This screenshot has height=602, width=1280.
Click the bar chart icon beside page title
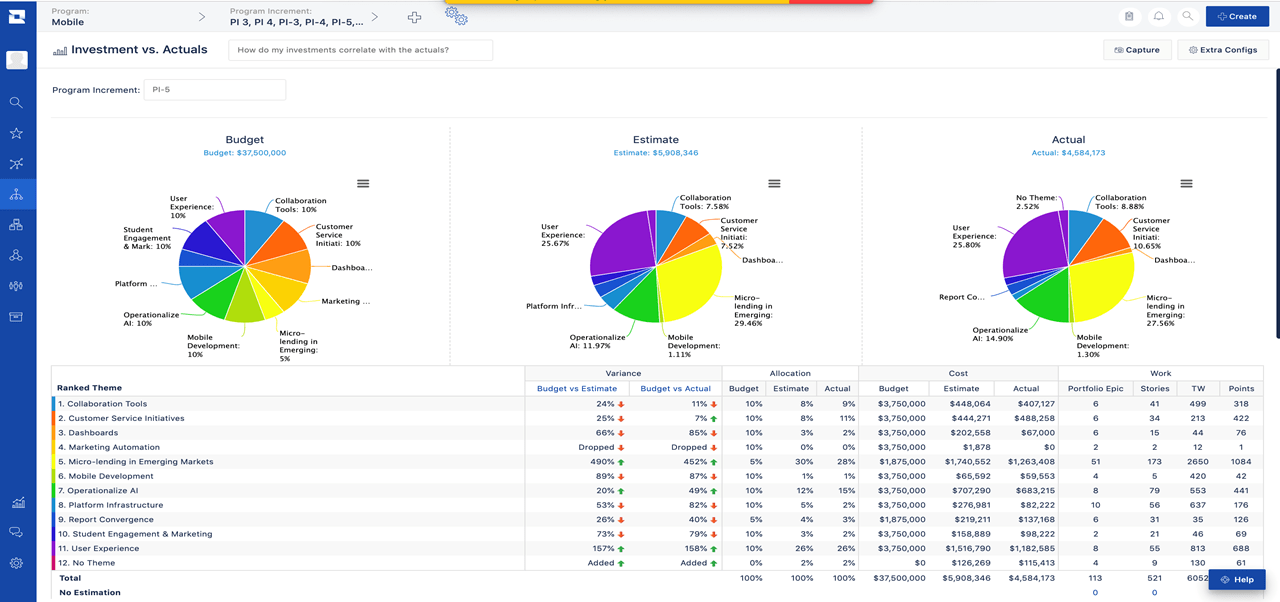pyautogui.click(x=59, y=50)
